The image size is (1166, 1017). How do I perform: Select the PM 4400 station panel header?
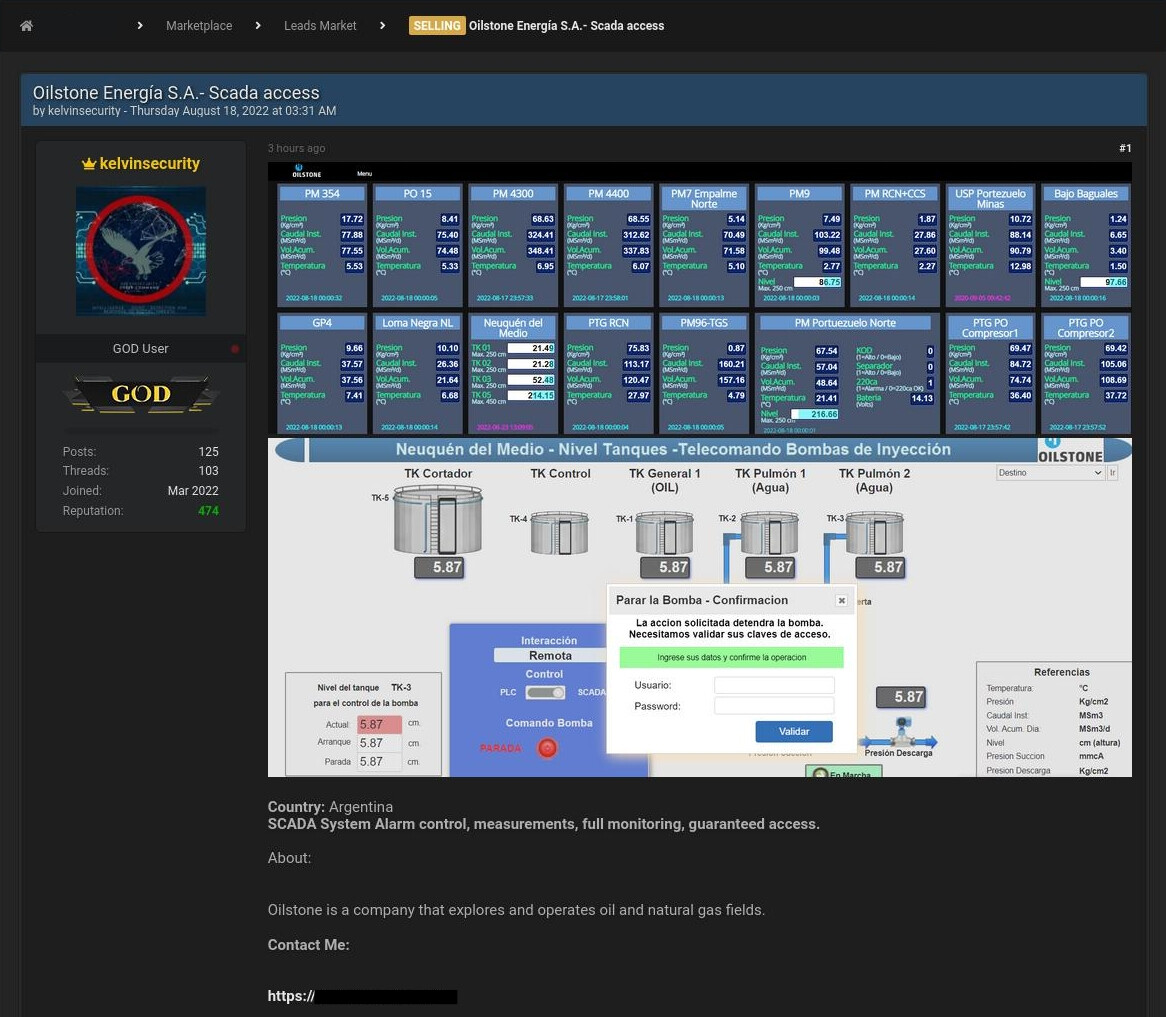tap(608, 193)
